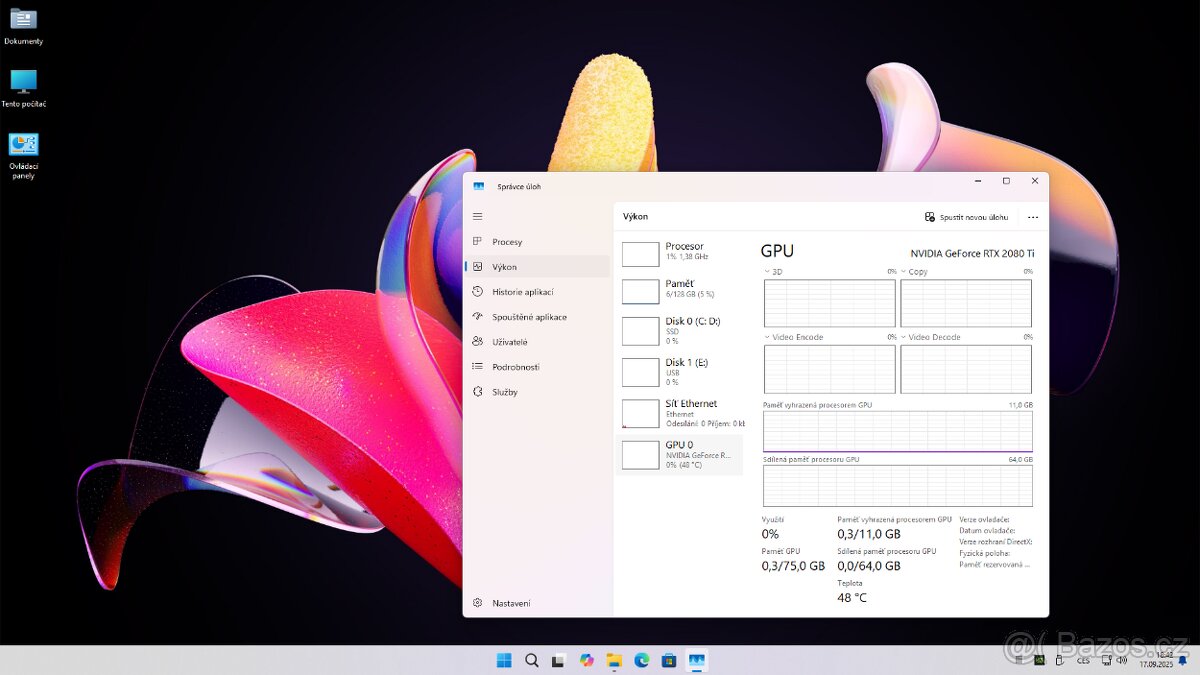Open Copilot from the taskbar
The image size is (1200, 675).
click(x=586, y=660)
